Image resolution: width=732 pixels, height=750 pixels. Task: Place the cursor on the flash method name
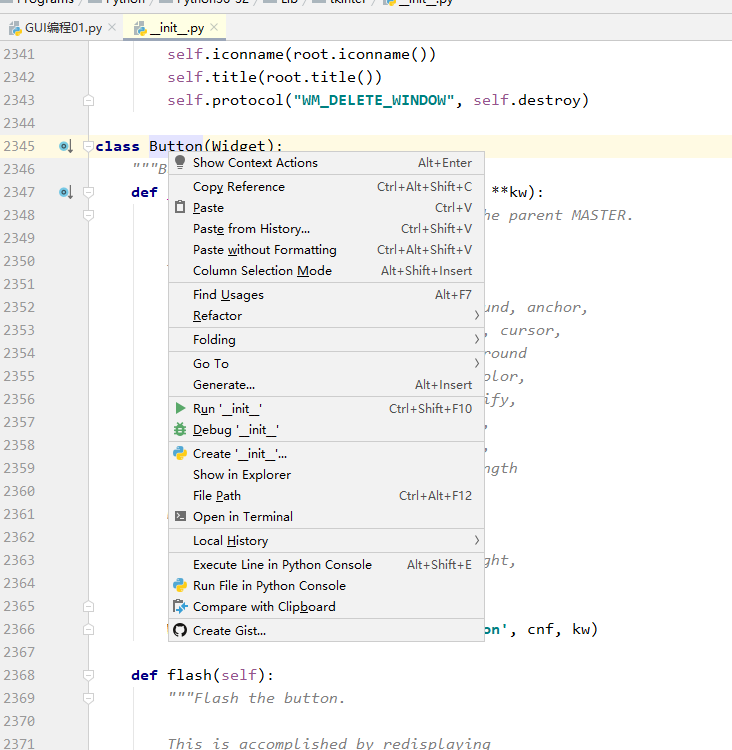coord(189,675)
